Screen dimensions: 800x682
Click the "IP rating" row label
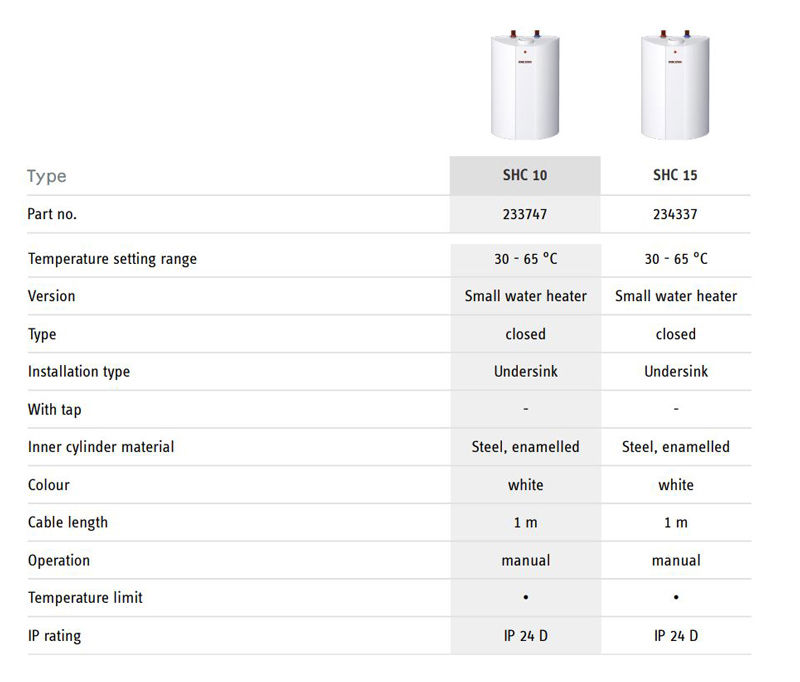pyautogui.click(x=55, y=635)
